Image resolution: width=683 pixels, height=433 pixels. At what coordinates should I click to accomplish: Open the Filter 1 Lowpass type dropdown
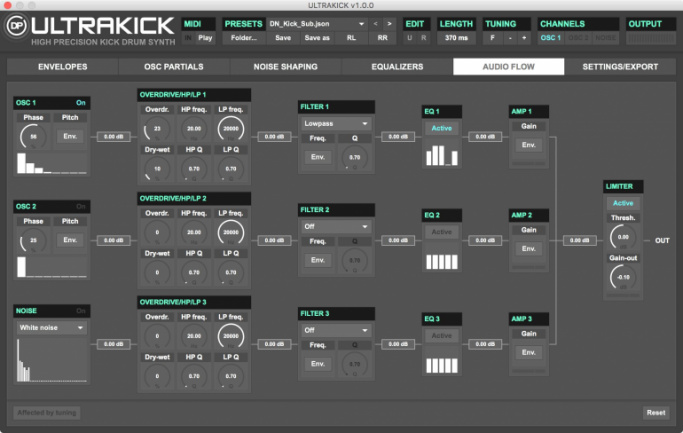[335, 123]
